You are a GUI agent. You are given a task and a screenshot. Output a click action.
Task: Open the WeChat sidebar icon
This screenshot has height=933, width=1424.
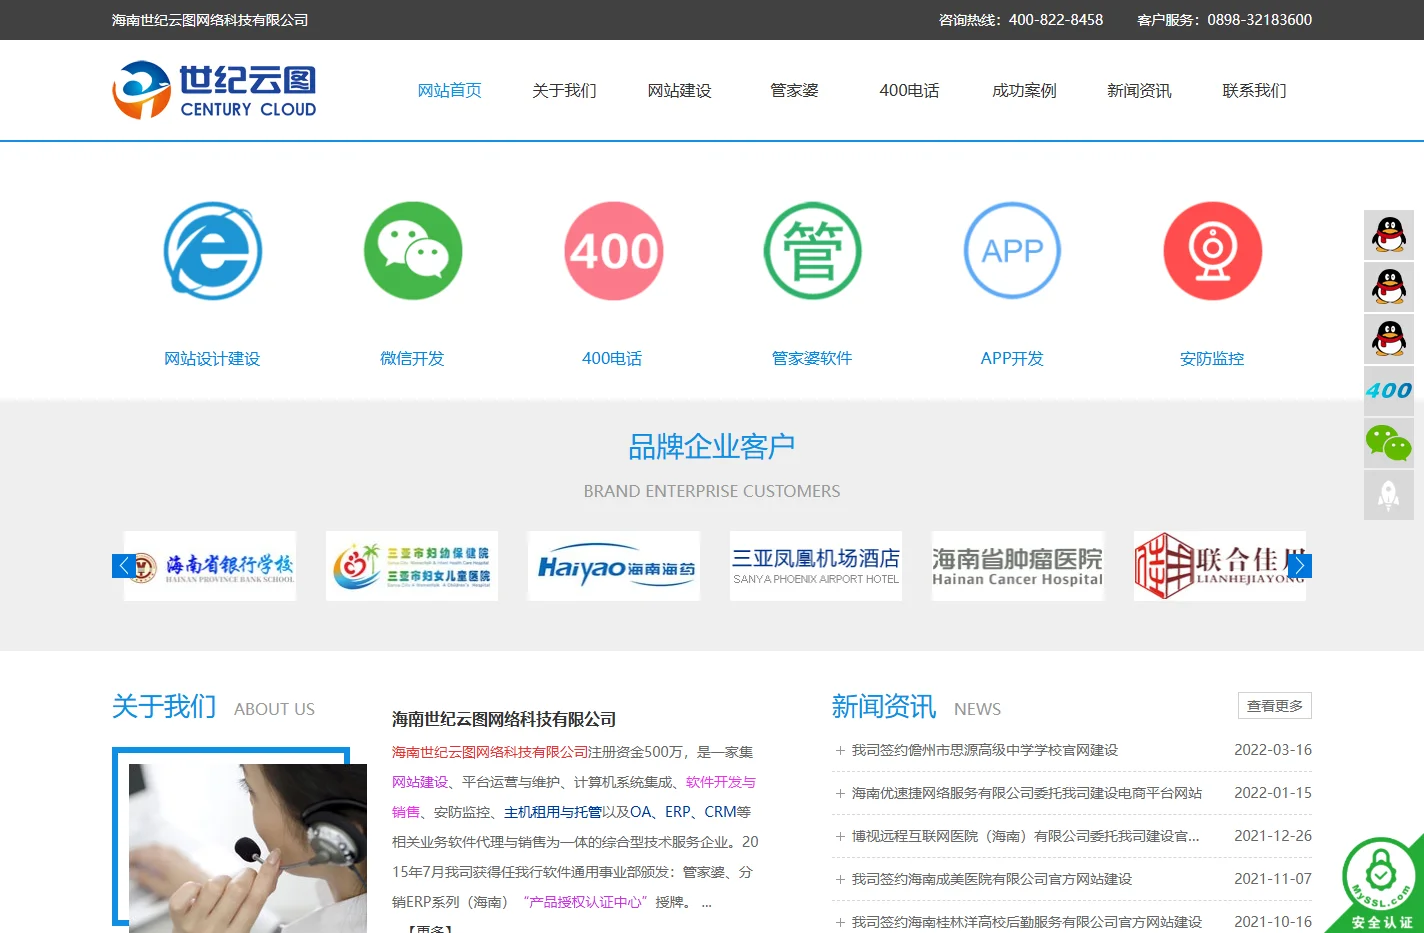pos(1389,443)
